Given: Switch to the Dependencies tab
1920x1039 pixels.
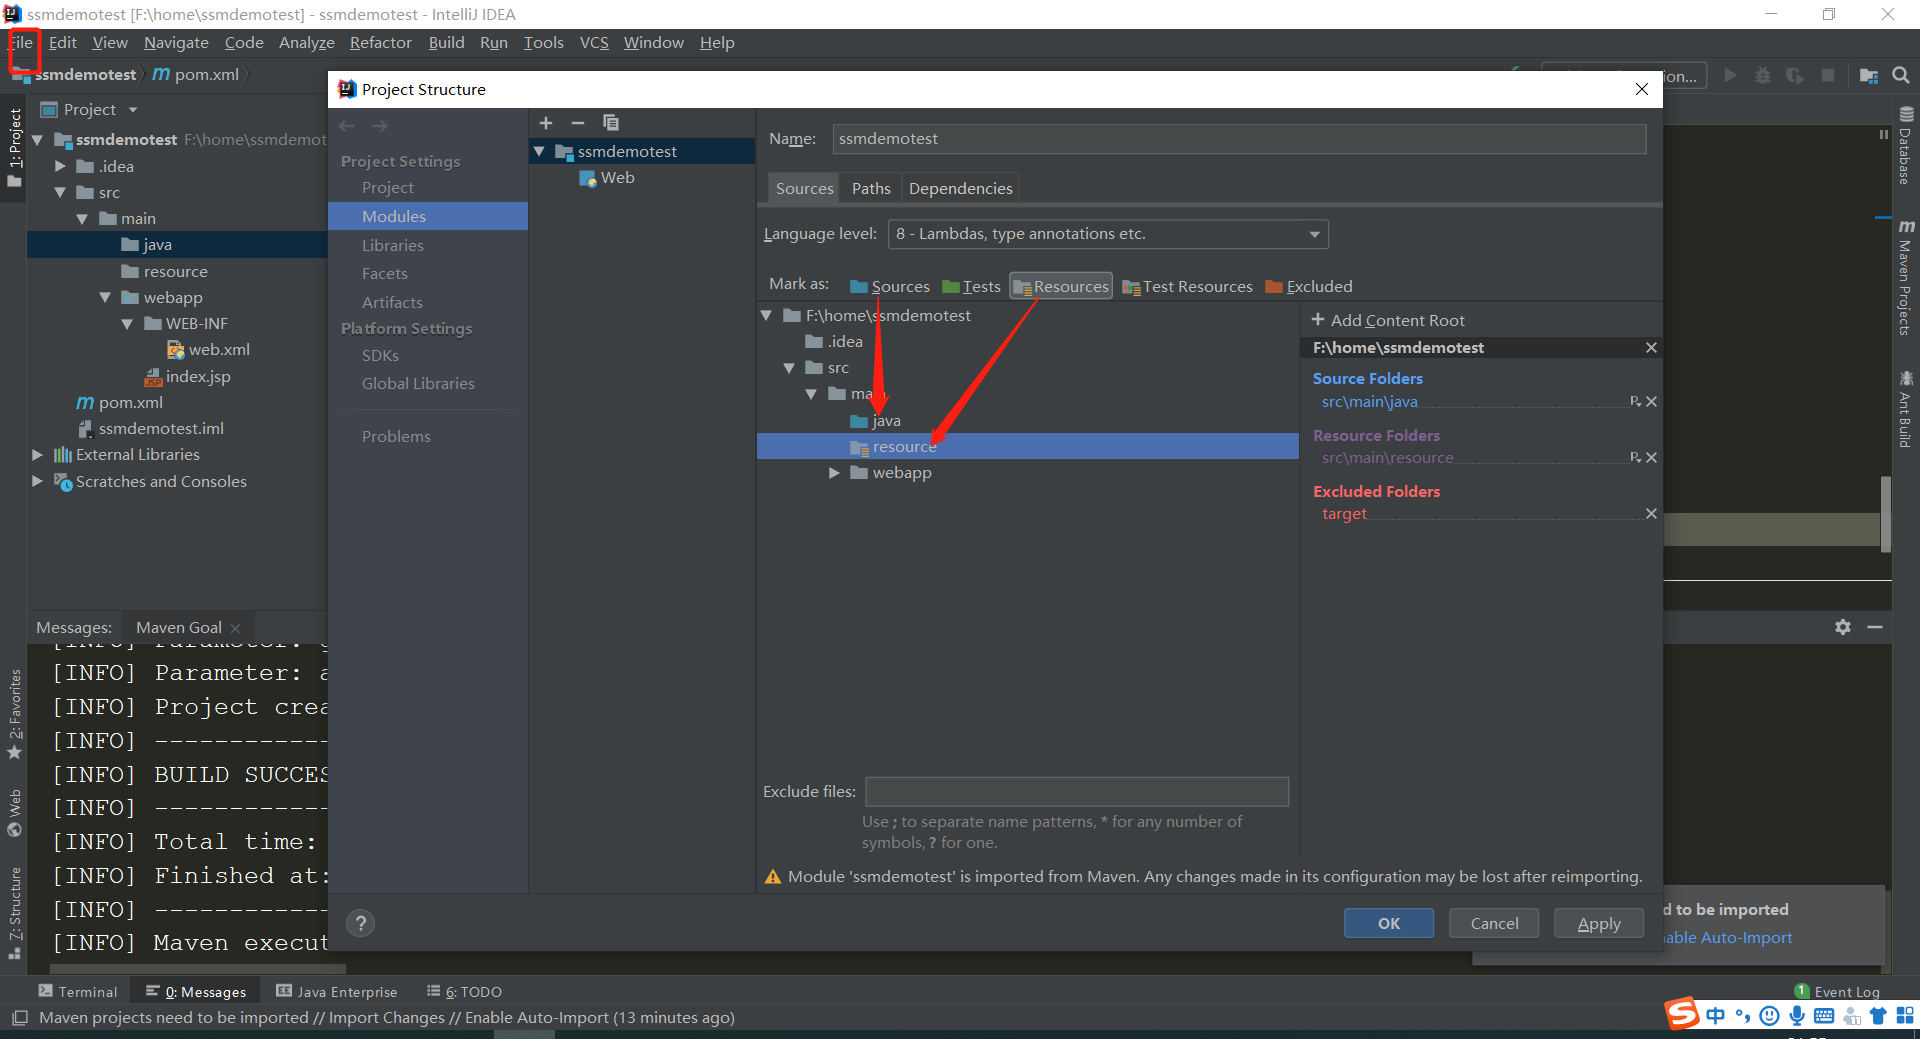Looking at the screenshot, I should click(960, 188).
